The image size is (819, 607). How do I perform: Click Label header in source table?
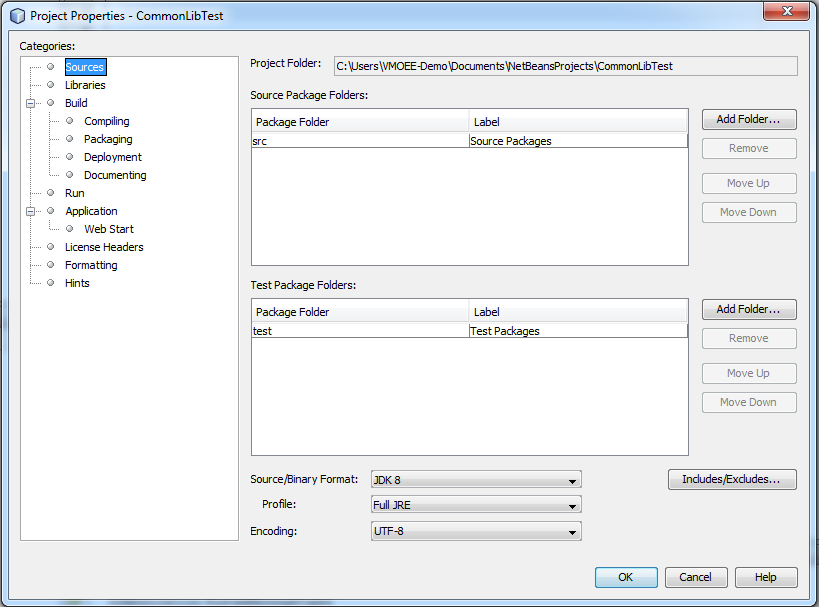[x=578, y=122]
